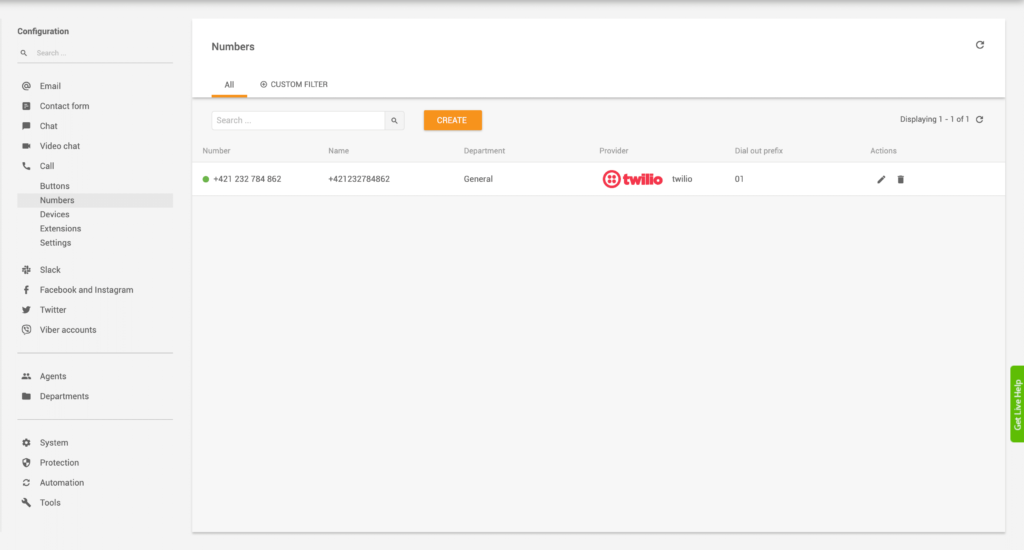1024x550 pixels.
Task: Open the Twitter settings in the sidebar
Action: [x=53, y=310]
